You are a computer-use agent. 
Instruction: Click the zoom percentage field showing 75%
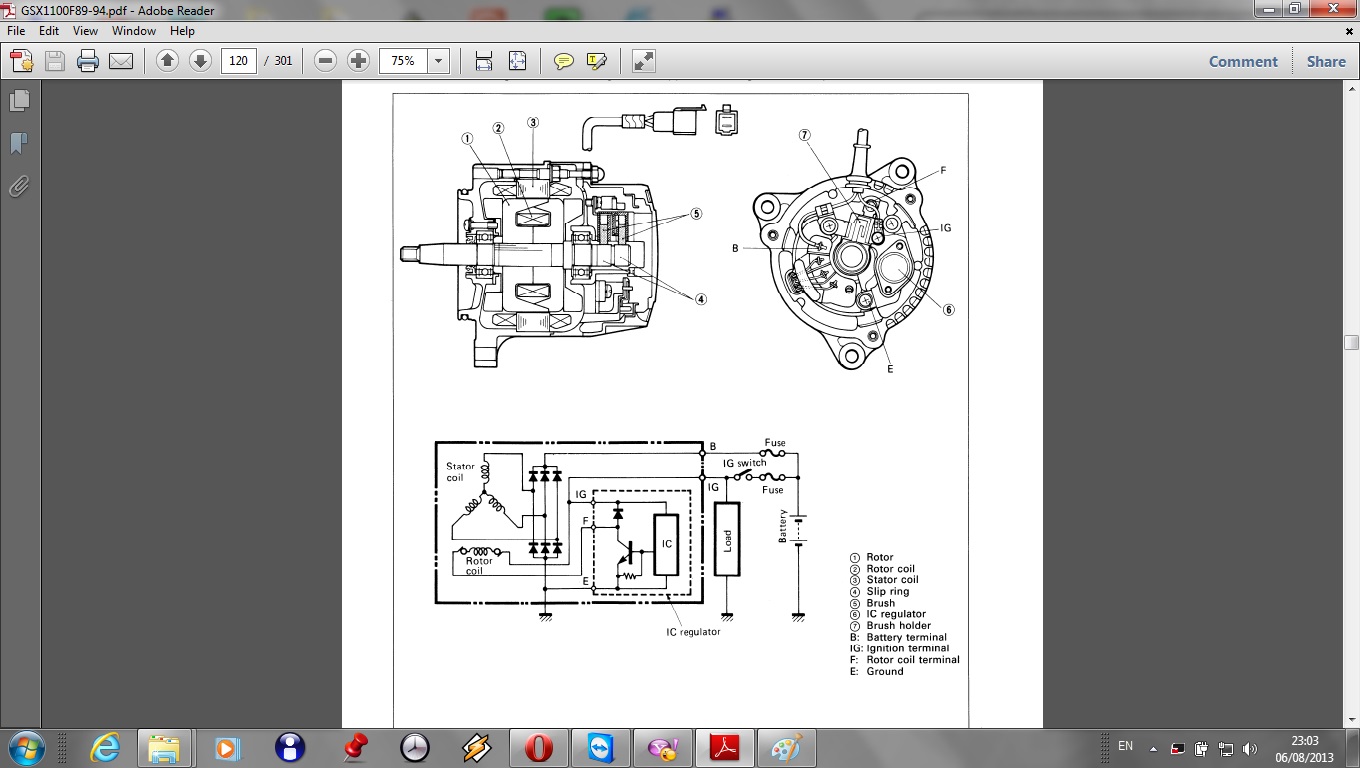pyautogui.click(x=403, y=61)
